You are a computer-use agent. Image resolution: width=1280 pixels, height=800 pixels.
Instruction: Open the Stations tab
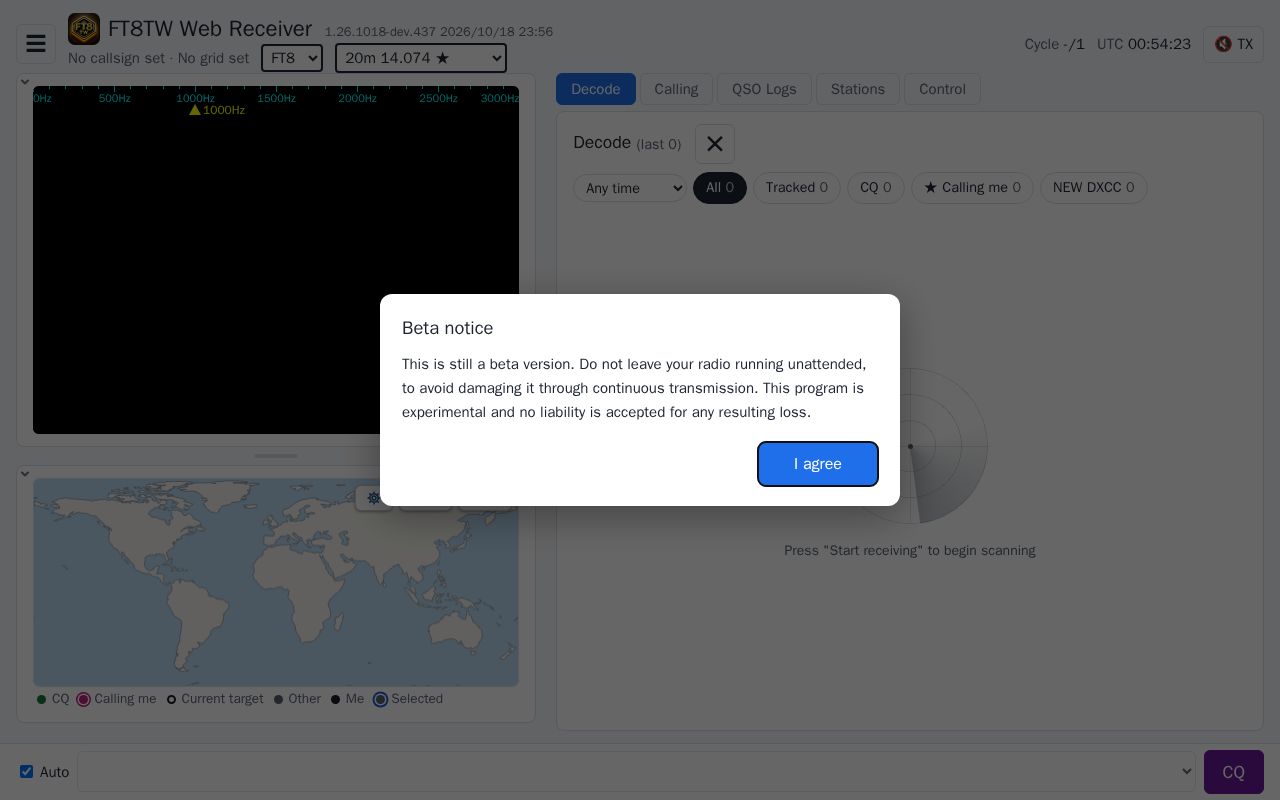[x=858, y=89]
